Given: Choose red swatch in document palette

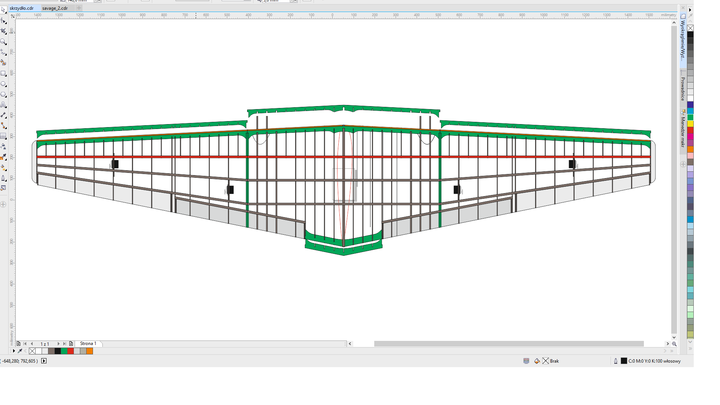Looking at the screenshot, I should 70,351.
